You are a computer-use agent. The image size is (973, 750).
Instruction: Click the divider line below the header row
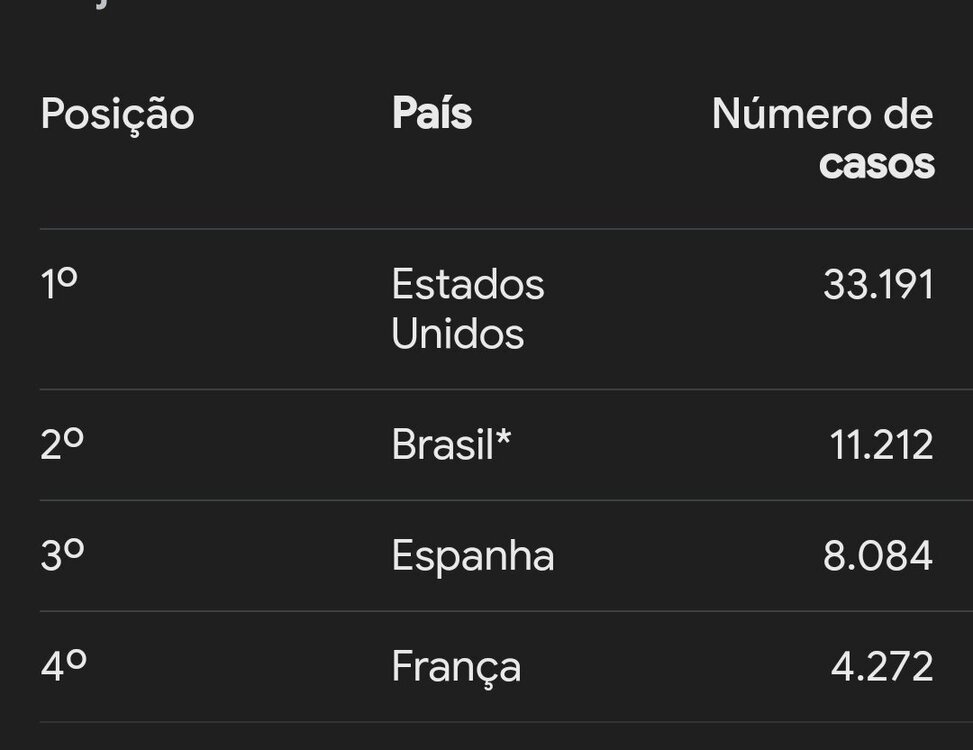500,229
